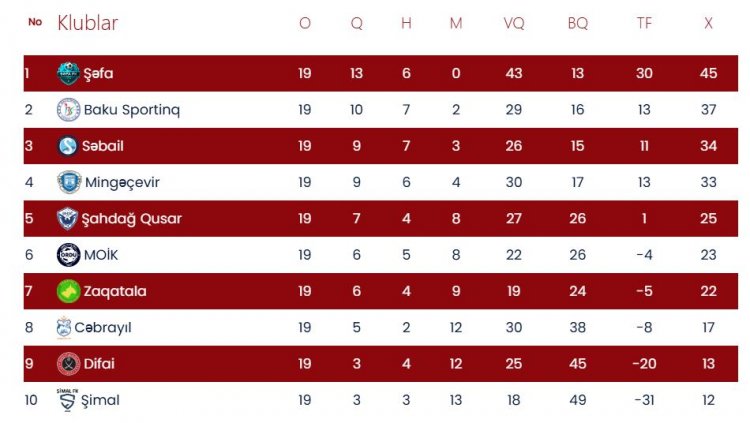Sort table by the X points column header
Image resolution: width=750 pixels, height=423 pixels.
click(x=709, y=23)
